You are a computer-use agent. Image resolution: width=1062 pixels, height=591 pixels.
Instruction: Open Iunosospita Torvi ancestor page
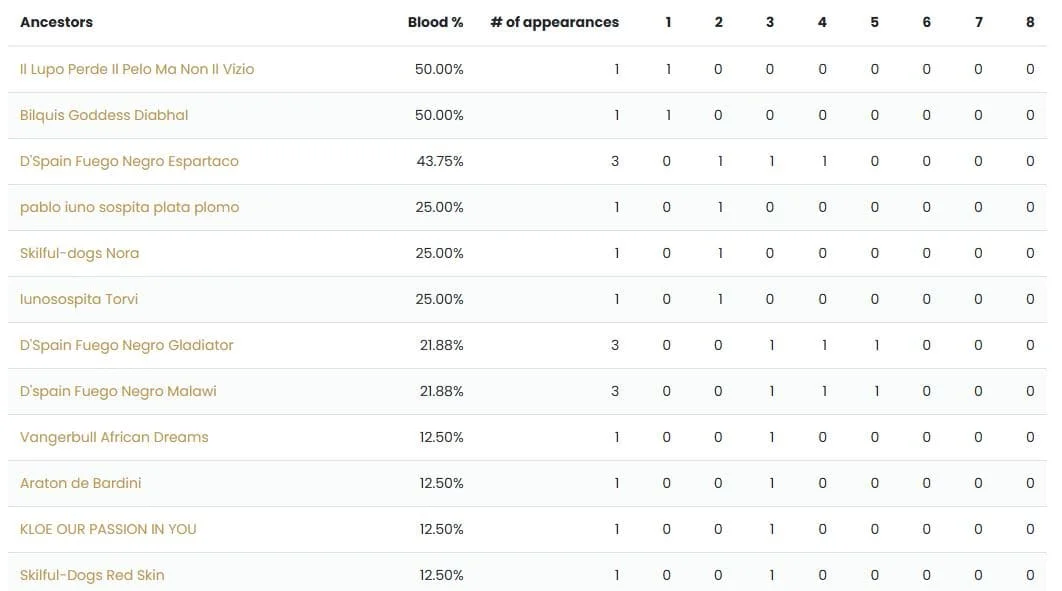79,299
